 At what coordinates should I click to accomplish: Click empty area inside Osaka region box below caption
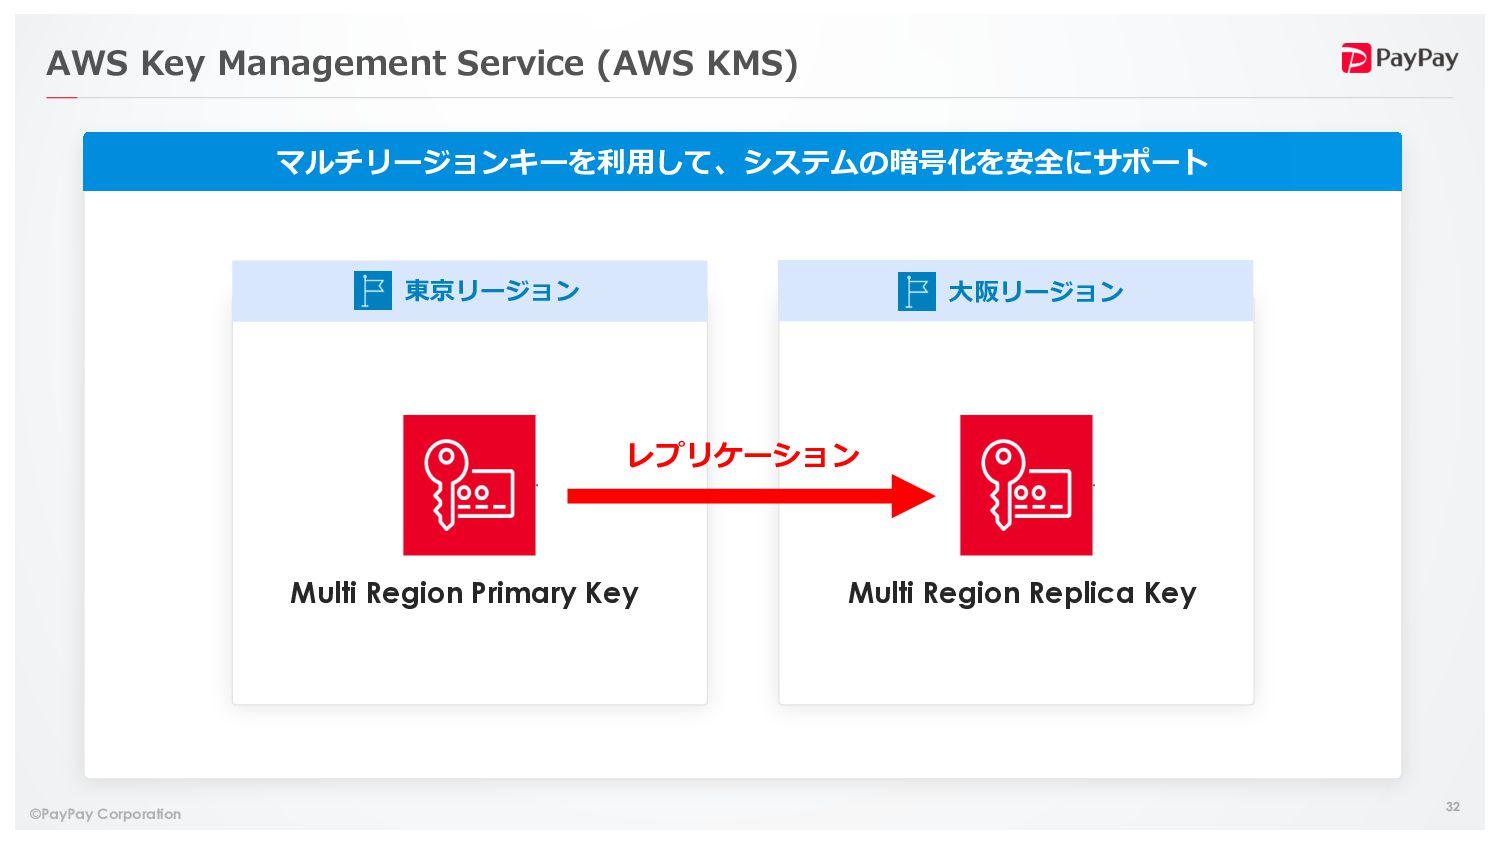(x=1016, y=660)
